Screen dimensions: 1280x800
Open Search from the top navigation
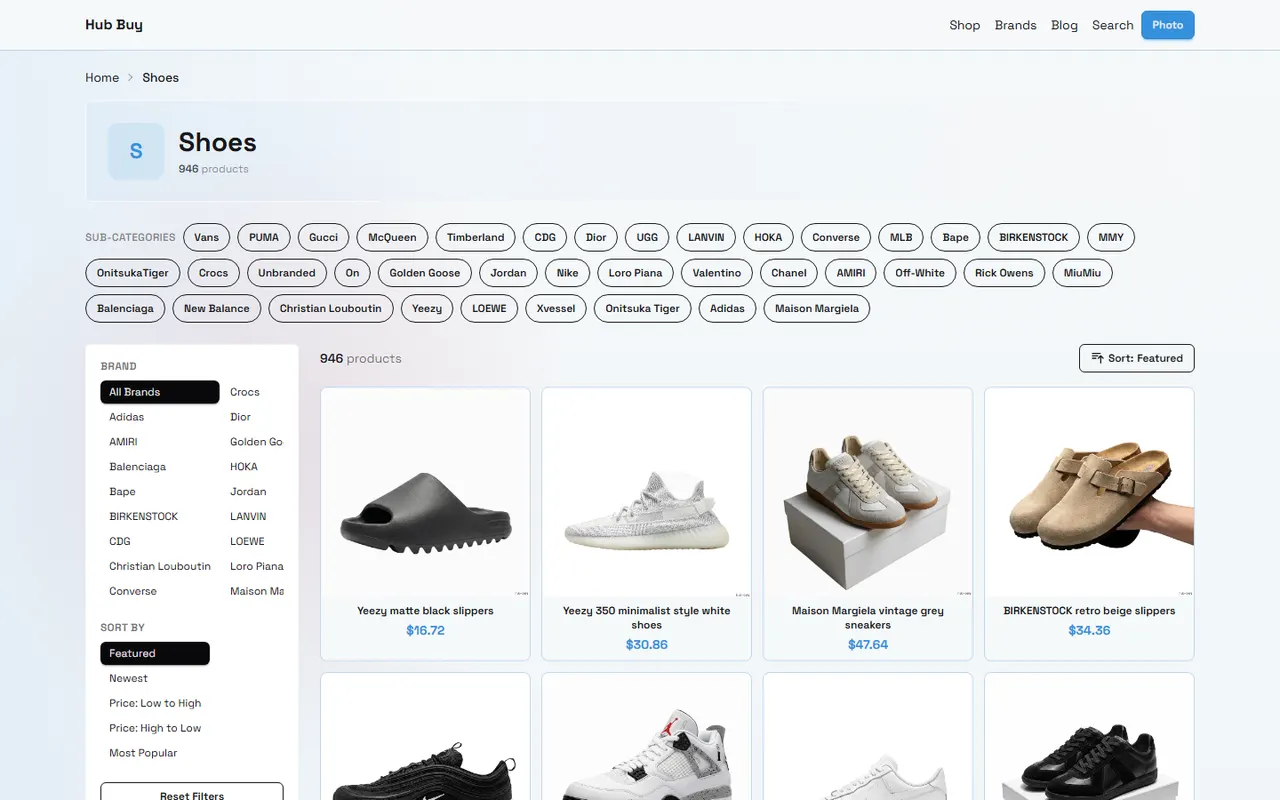pos(1112,25)
